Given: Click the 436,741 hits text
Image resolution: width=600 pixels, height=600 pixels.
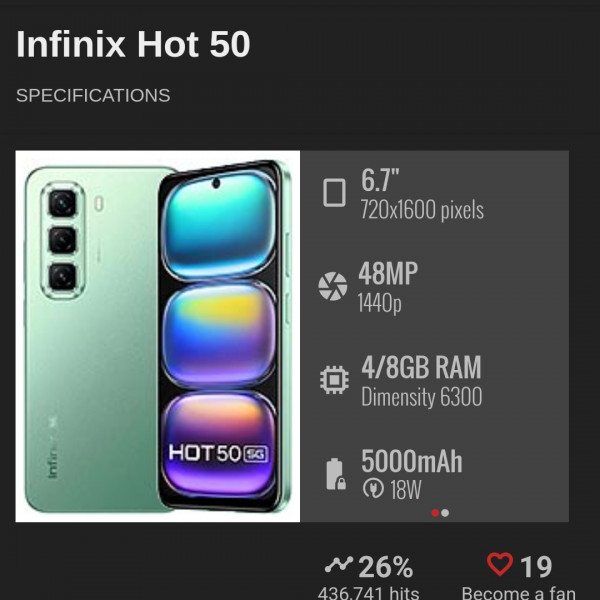Looking at the screenshot, I should (x=368, y=593).
